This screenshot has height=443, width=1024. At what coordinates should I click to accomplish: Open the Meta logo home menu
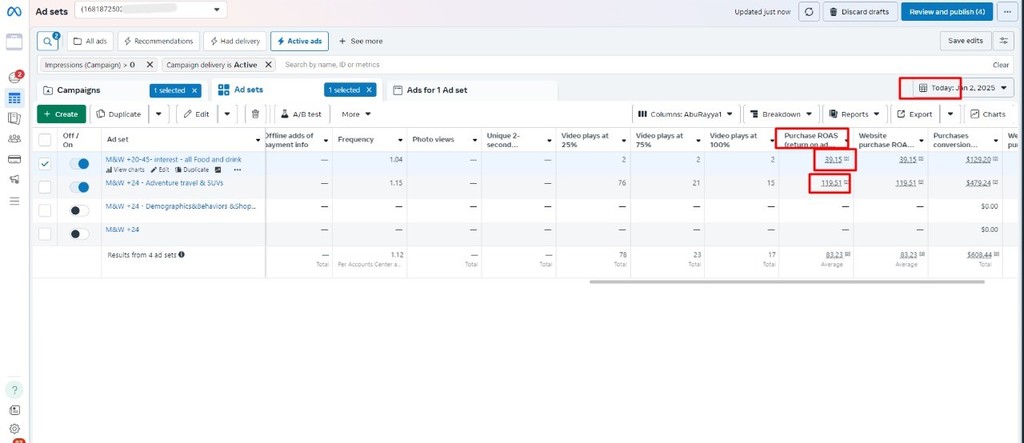click(x=14, y=11)
